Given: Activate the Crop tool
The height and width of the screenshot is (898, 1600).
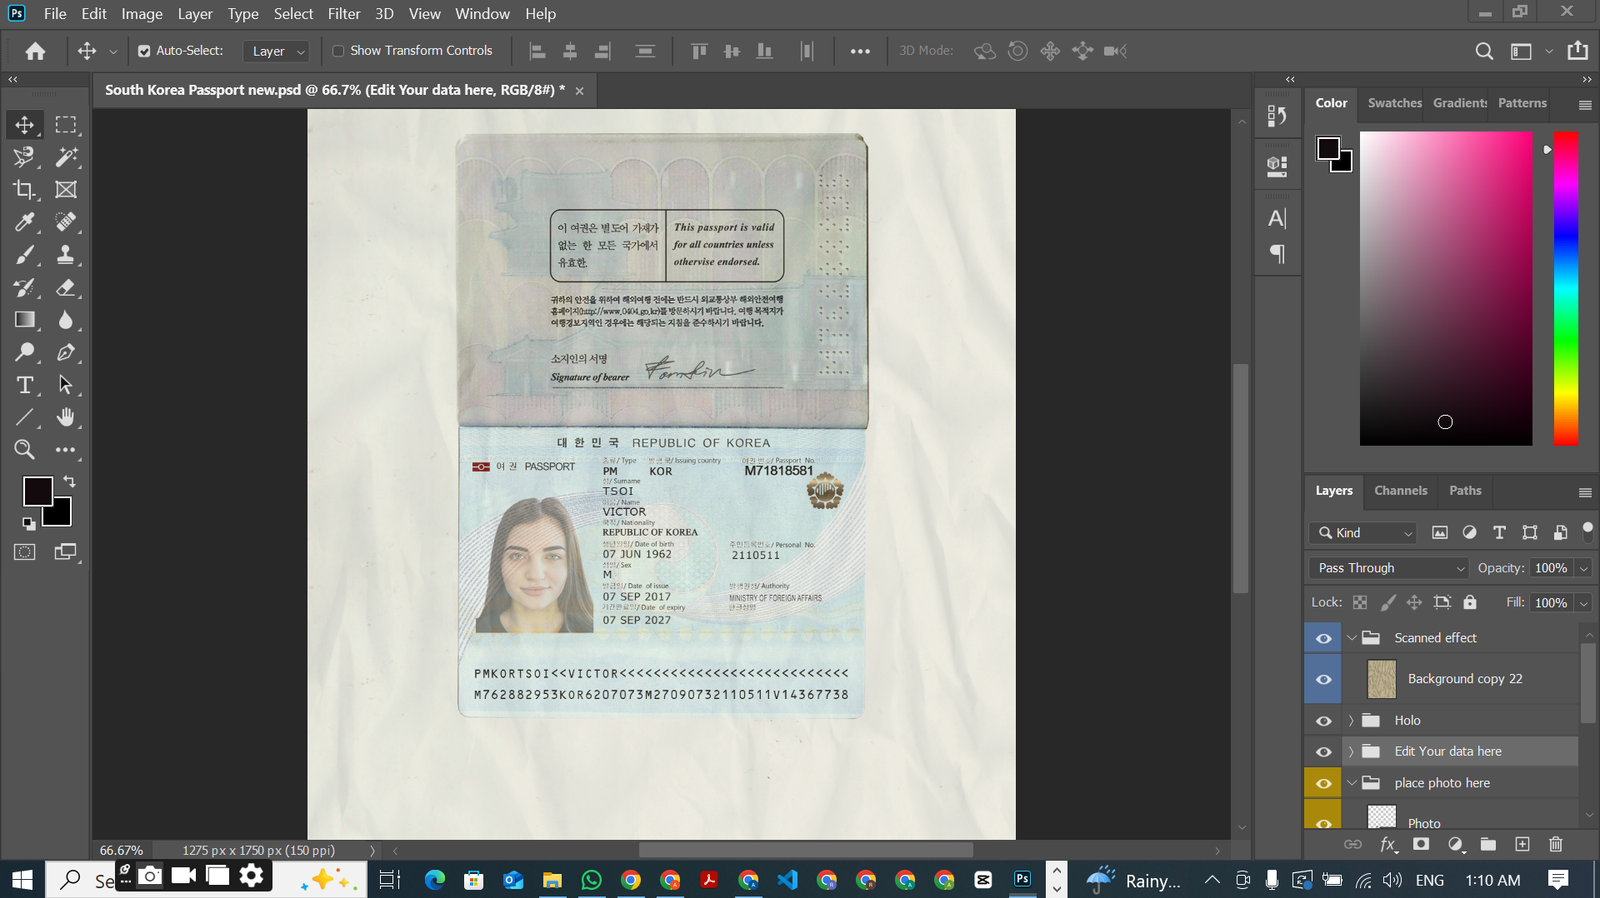Looking at the screenshot, I should pos(24,190).
